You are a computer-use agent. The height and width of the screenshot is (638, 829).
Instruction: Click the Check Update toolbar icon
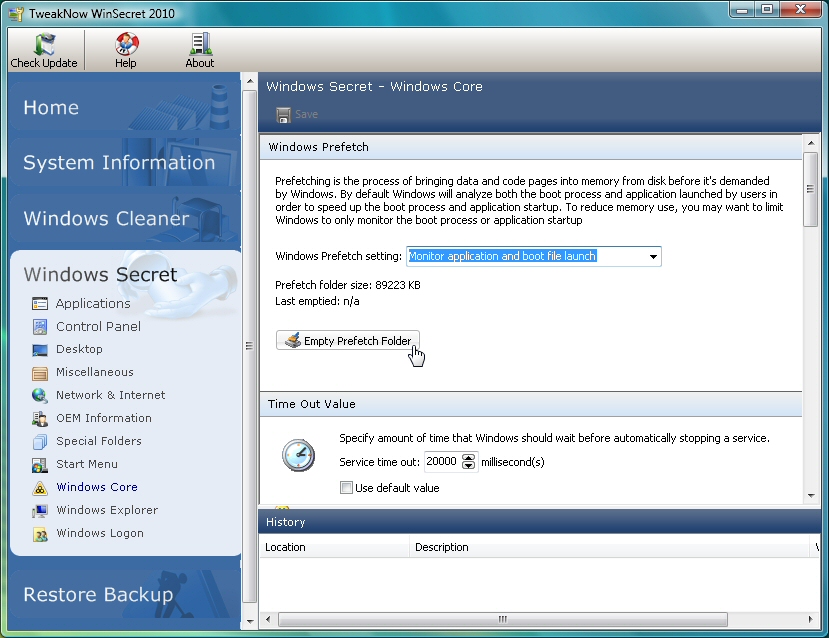click(44, 44)
